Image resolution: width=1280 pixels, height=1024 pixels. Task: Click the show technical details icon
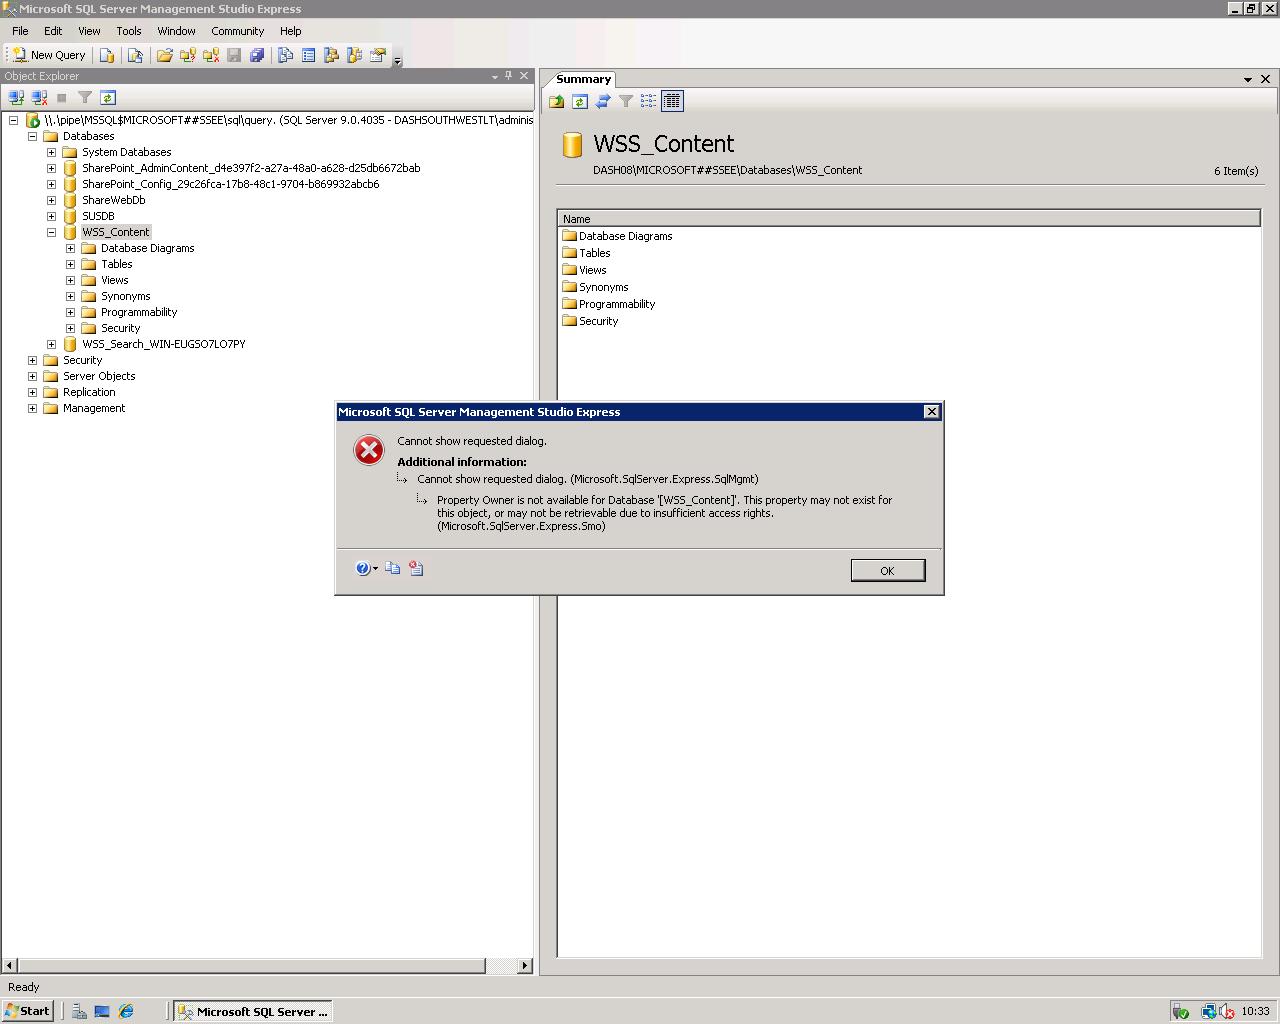[416, 568]
